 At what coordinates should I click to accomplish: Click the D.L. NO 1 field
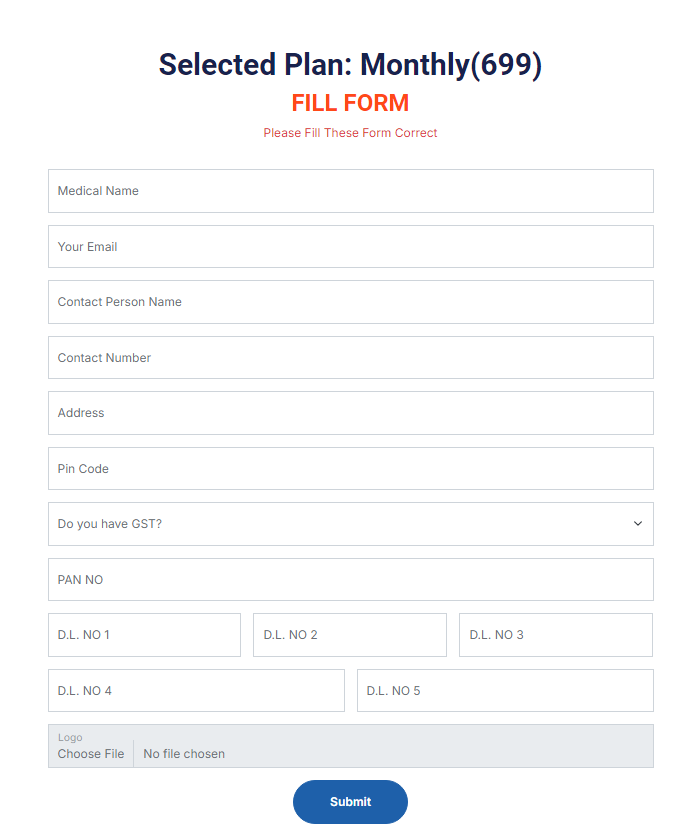click(144, 635)
